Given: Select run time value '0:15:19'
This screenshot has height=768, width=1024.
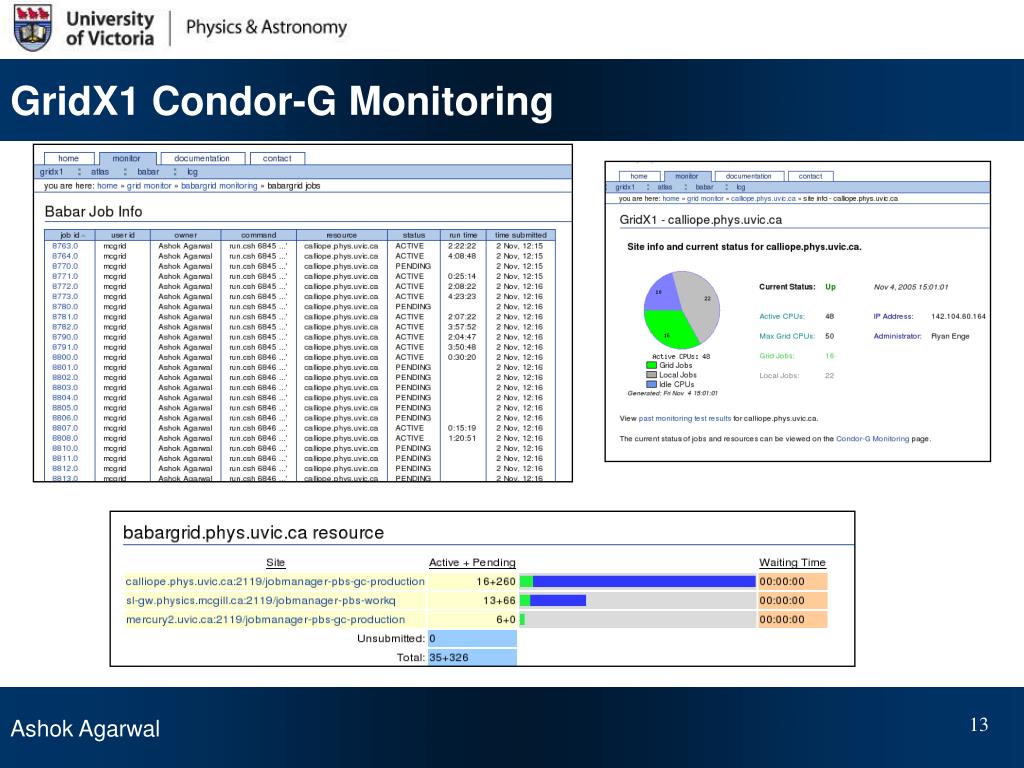Looking at the screenshot, I should click(462, 428).
